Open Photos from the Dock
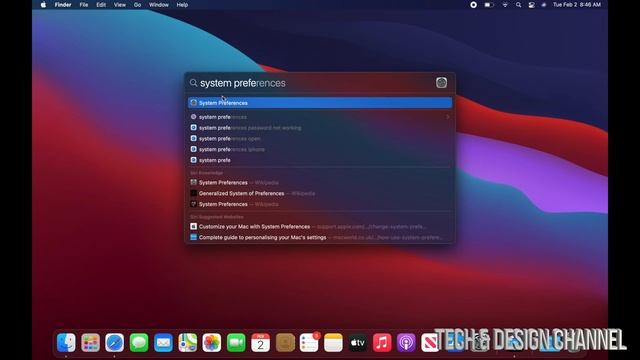 (212, 342)
